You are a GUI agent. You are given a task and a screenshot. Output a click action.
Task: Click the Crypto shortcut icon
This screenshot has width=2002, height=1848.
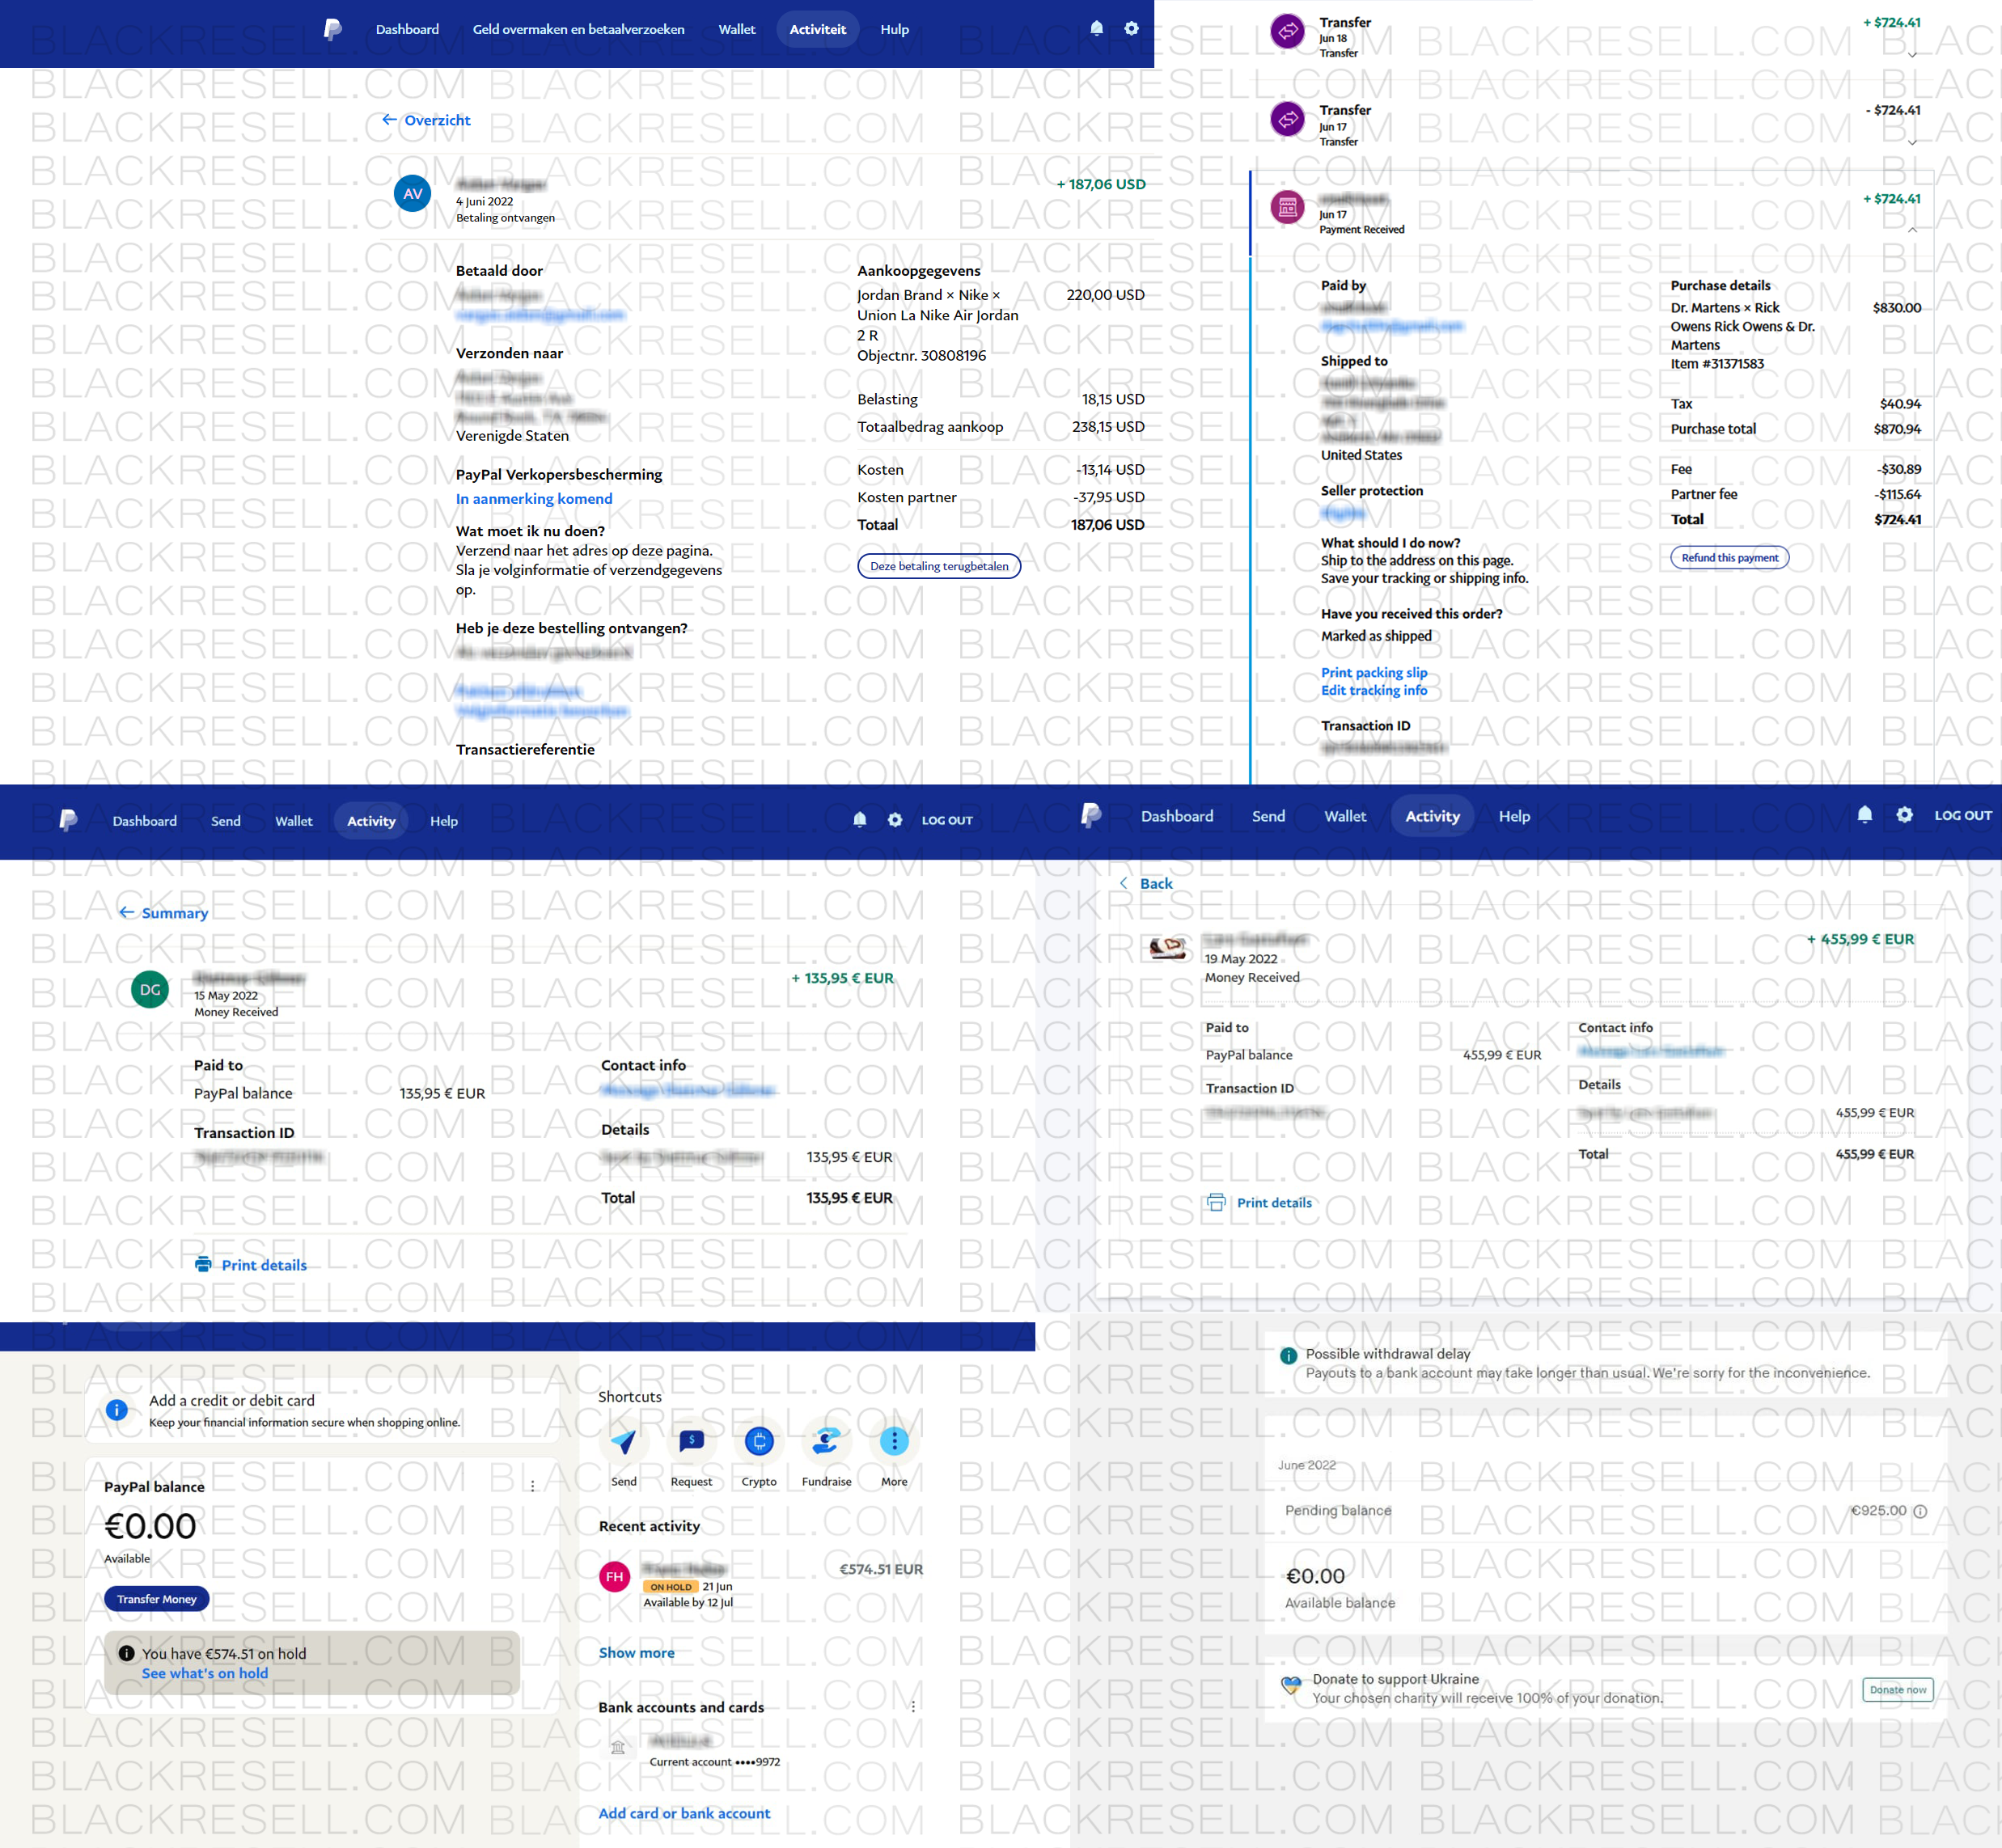pyautogui.click(x=759, y=1441)
